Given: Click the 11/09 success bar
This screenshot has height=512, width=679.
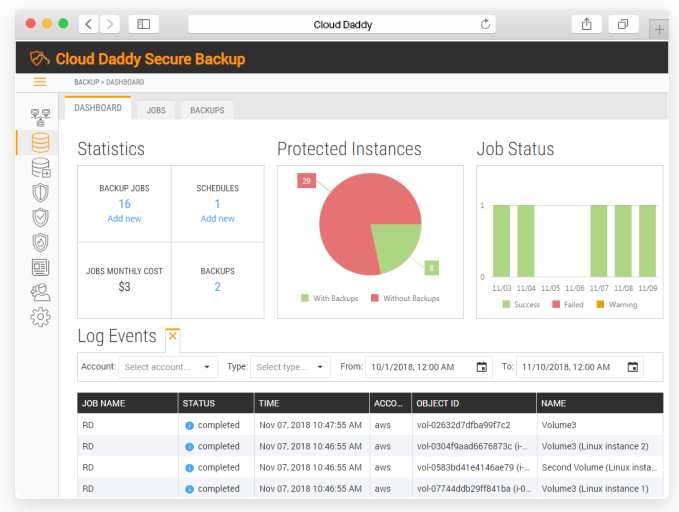Looking at the screenshot, I should (647, 241).
